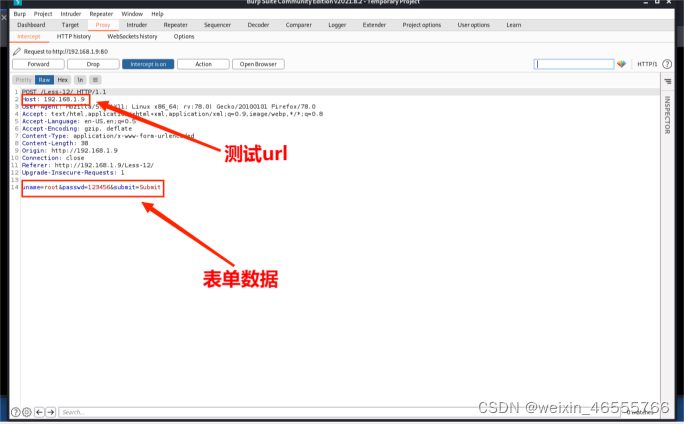The image size is (684, 424).
Task: Open the Project options tab
Action: tap(422, 25)
